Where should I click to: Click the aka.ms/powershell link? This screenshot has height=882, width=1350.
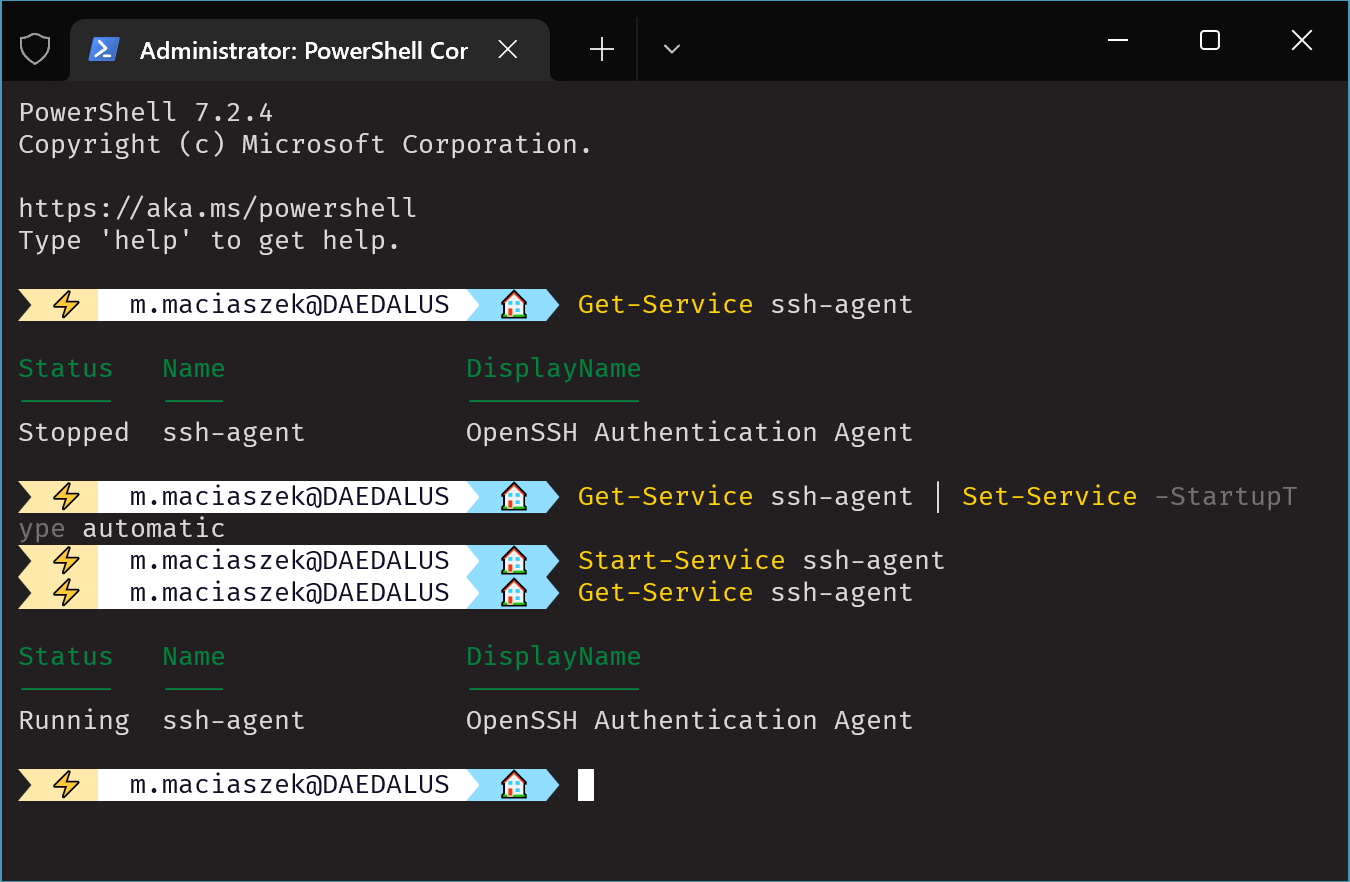pos(216,207)
